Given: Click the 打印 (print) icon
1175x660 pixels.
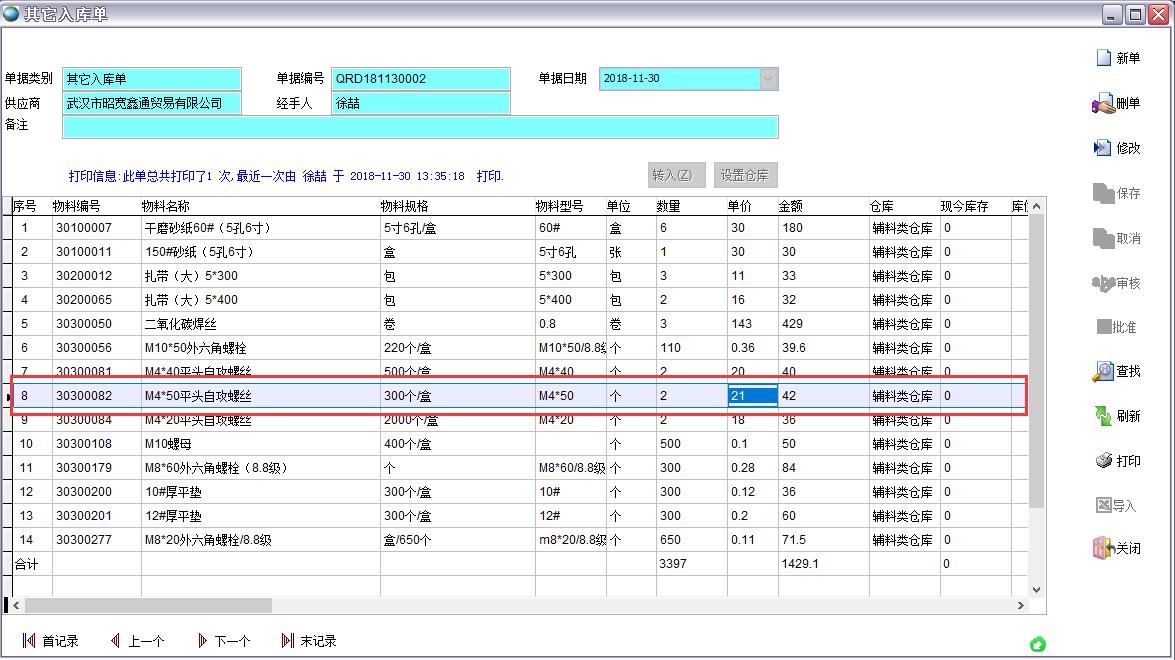Looking at the screenshot, I should (1103, 461).
